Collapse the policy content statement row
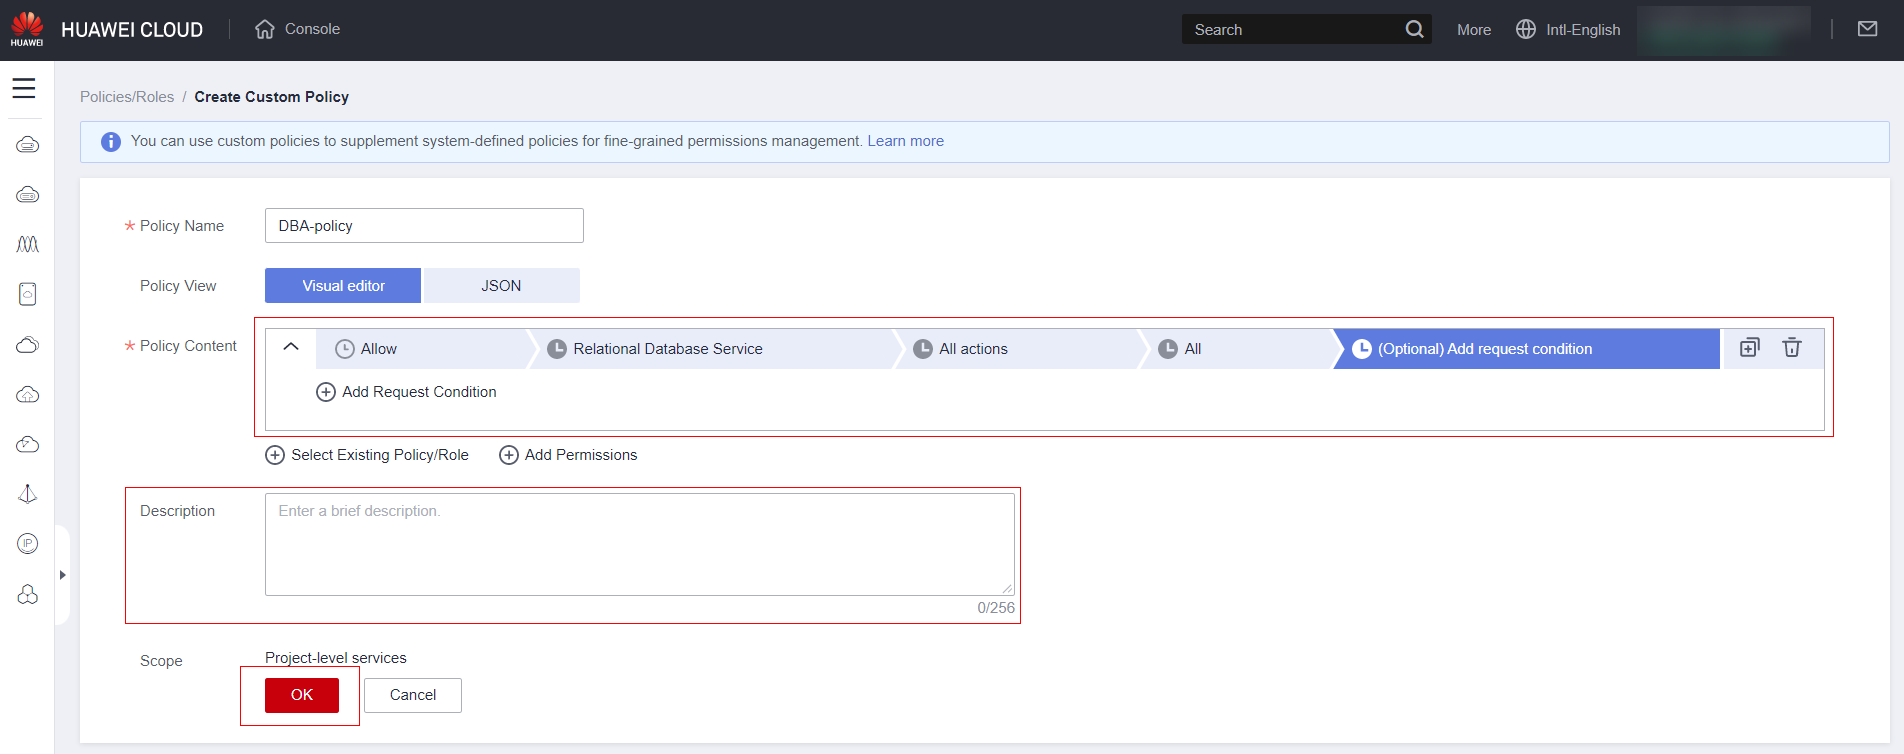Viewport: 1904px width, 754px height. pyautogui.click(x=291, y=347)
